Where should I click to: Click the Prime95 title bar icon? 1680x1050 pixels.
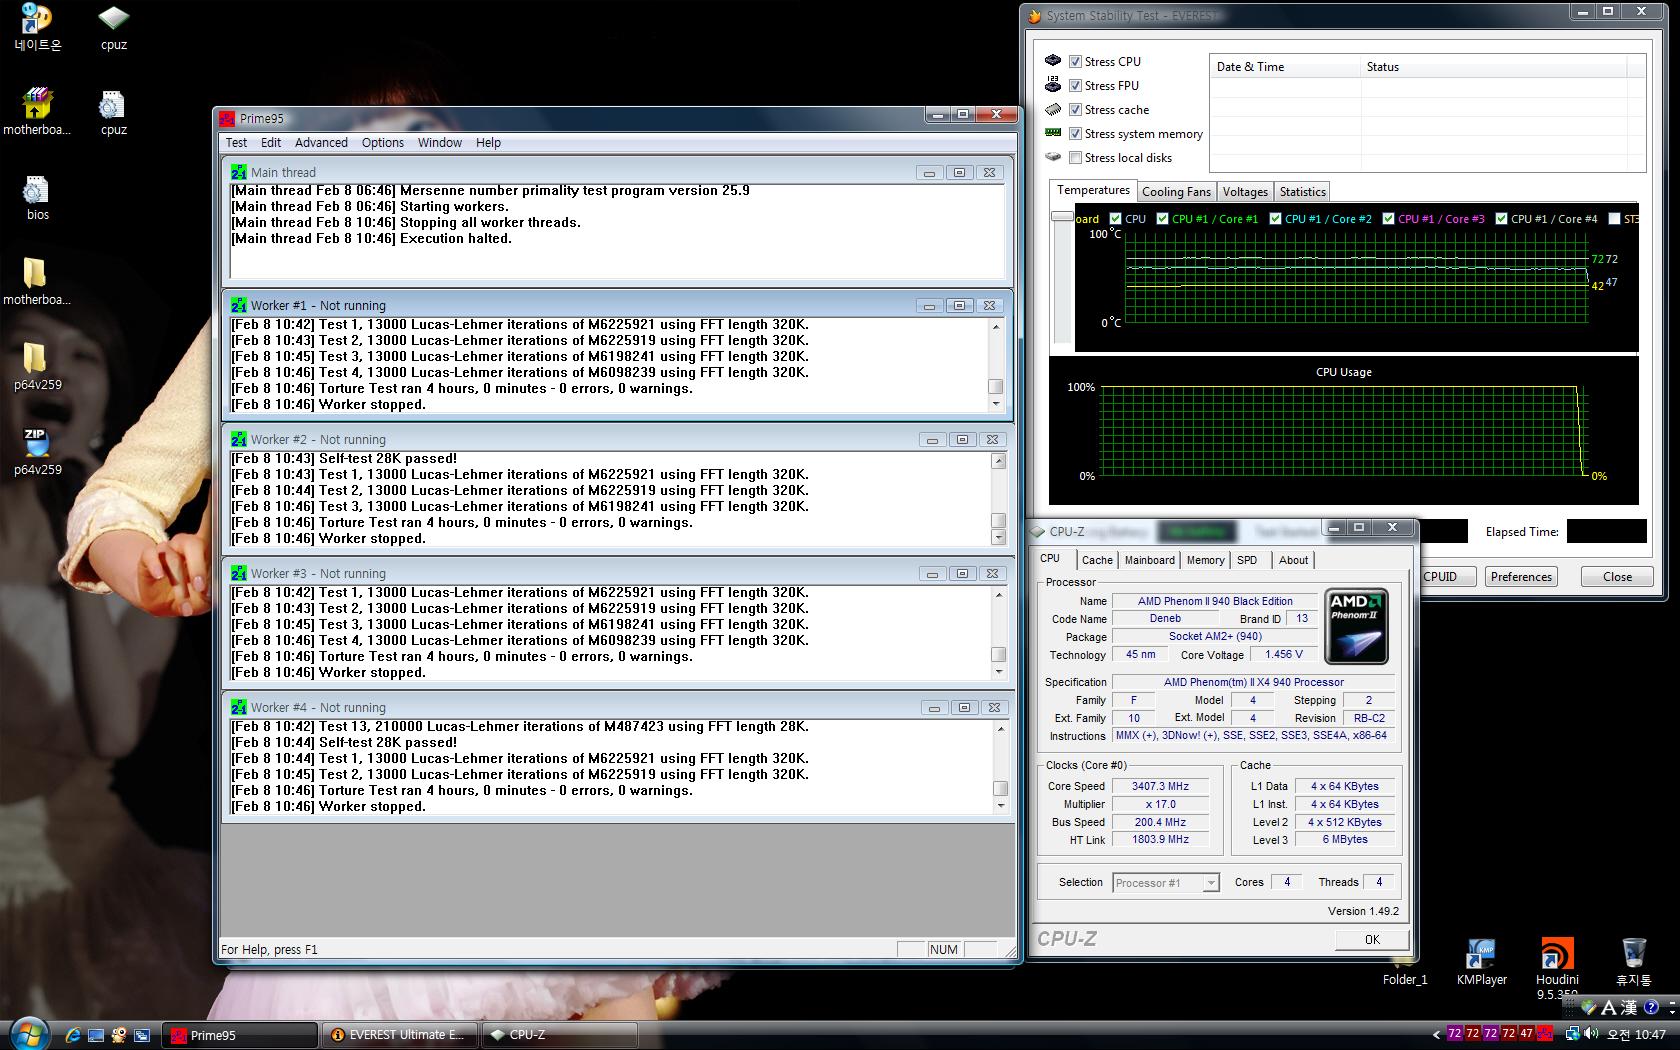tap(228, 118)
